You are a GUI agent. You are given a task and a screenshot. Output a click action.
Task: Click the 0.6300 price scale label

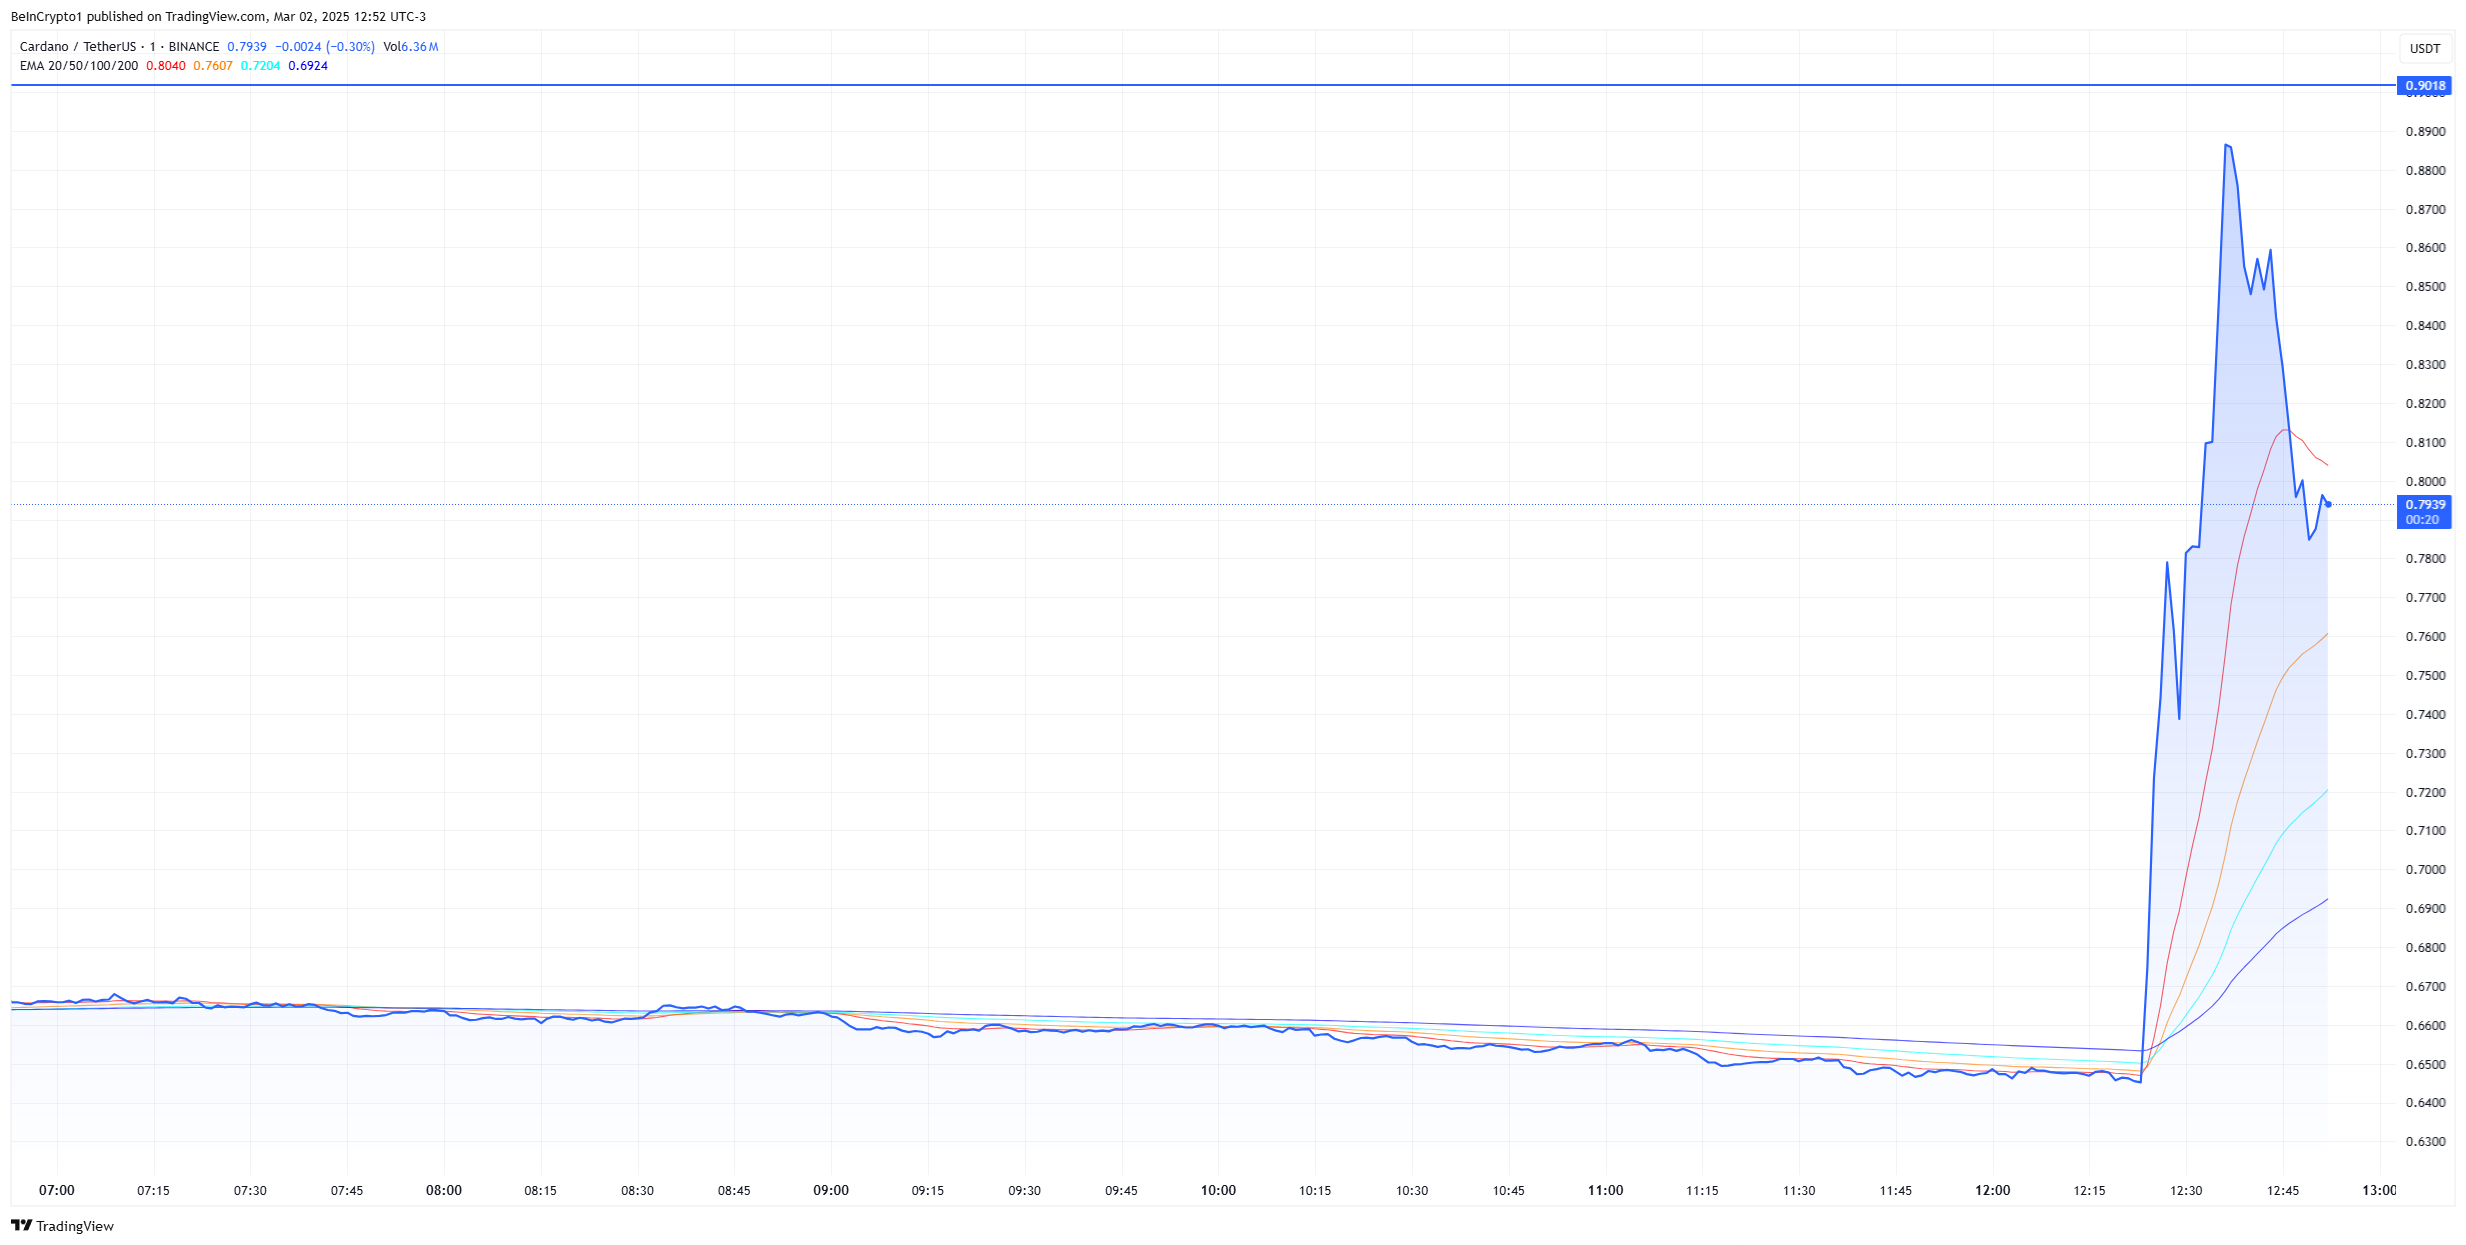pyautogui.click(x=2424, y=1142)
